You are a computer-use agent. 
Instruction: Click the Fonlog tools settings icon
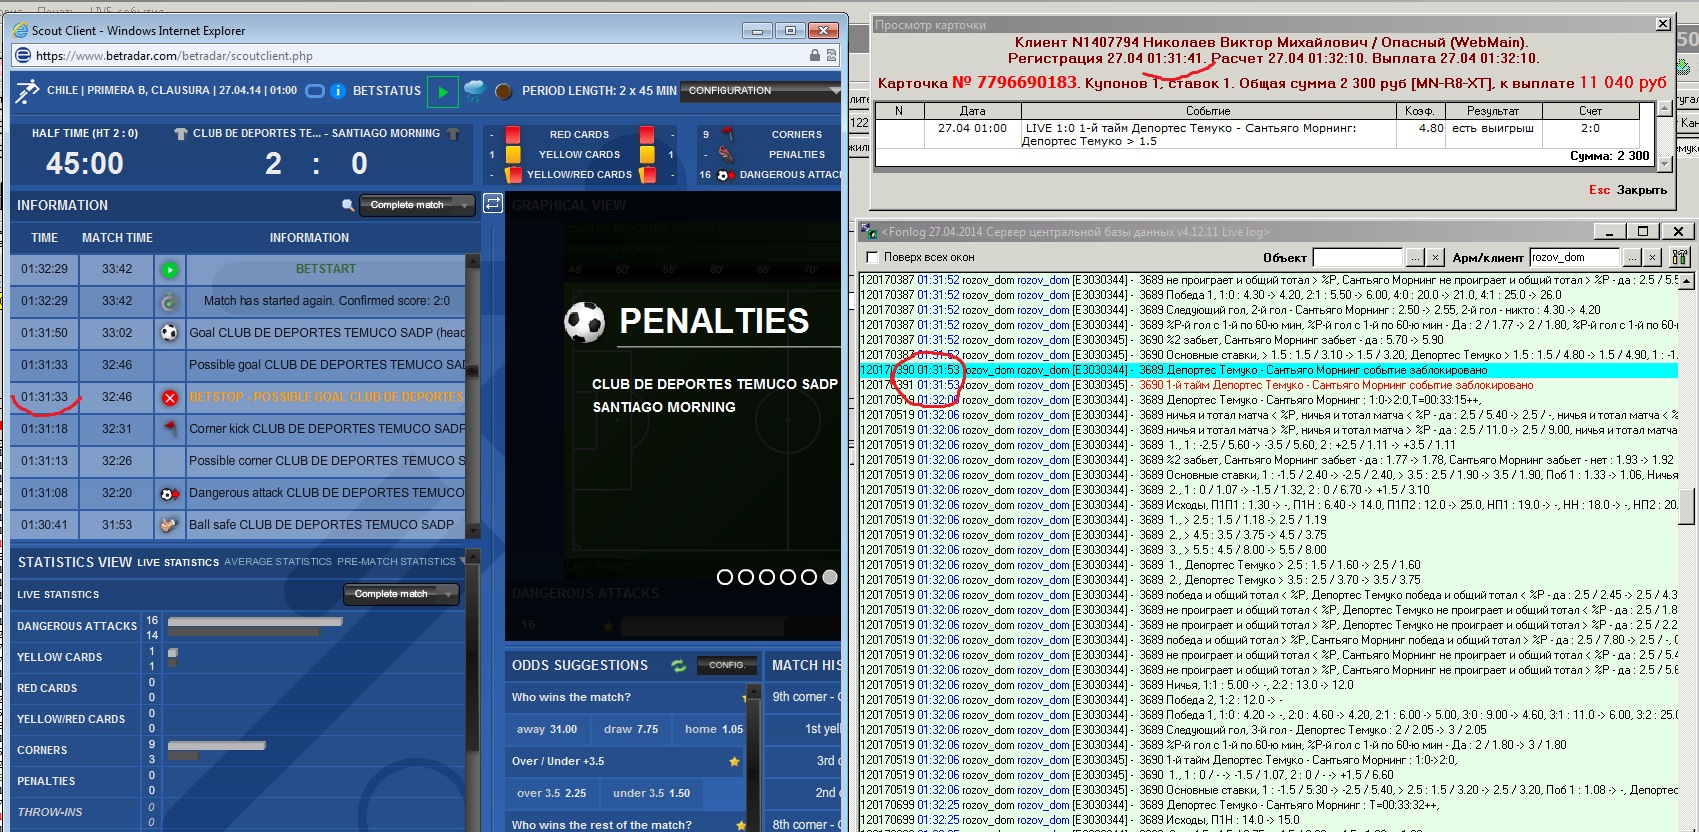(x=1679, y=257)
